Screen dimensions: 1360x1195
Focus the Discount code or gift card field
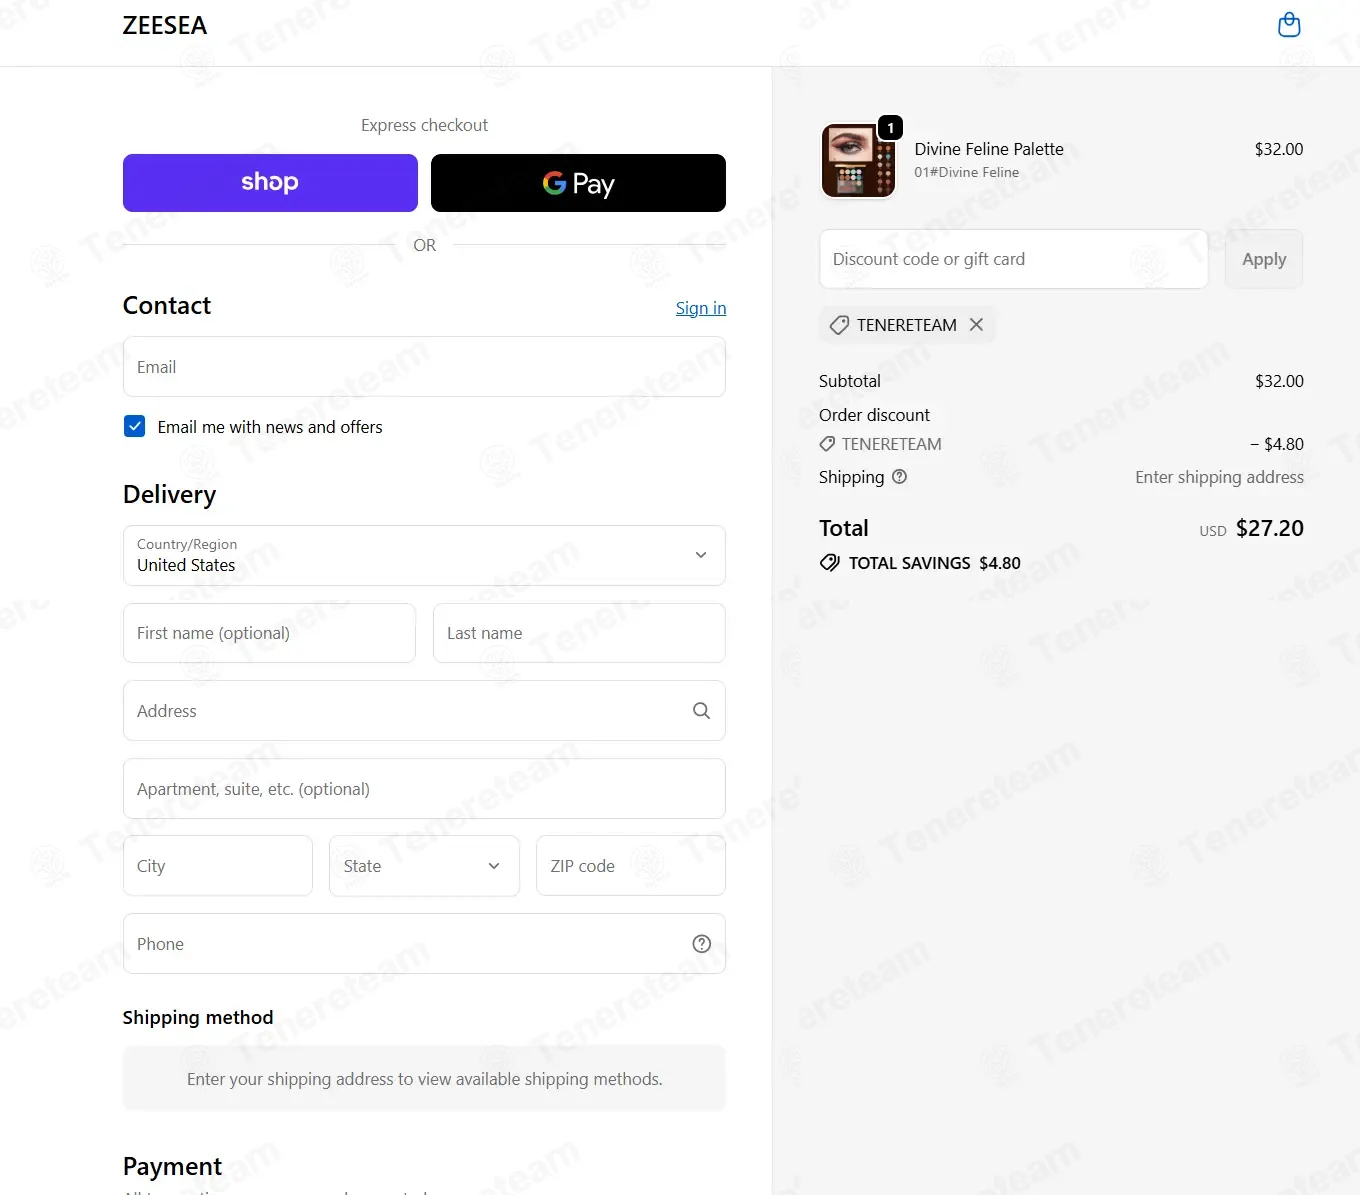pos(1014,259)
